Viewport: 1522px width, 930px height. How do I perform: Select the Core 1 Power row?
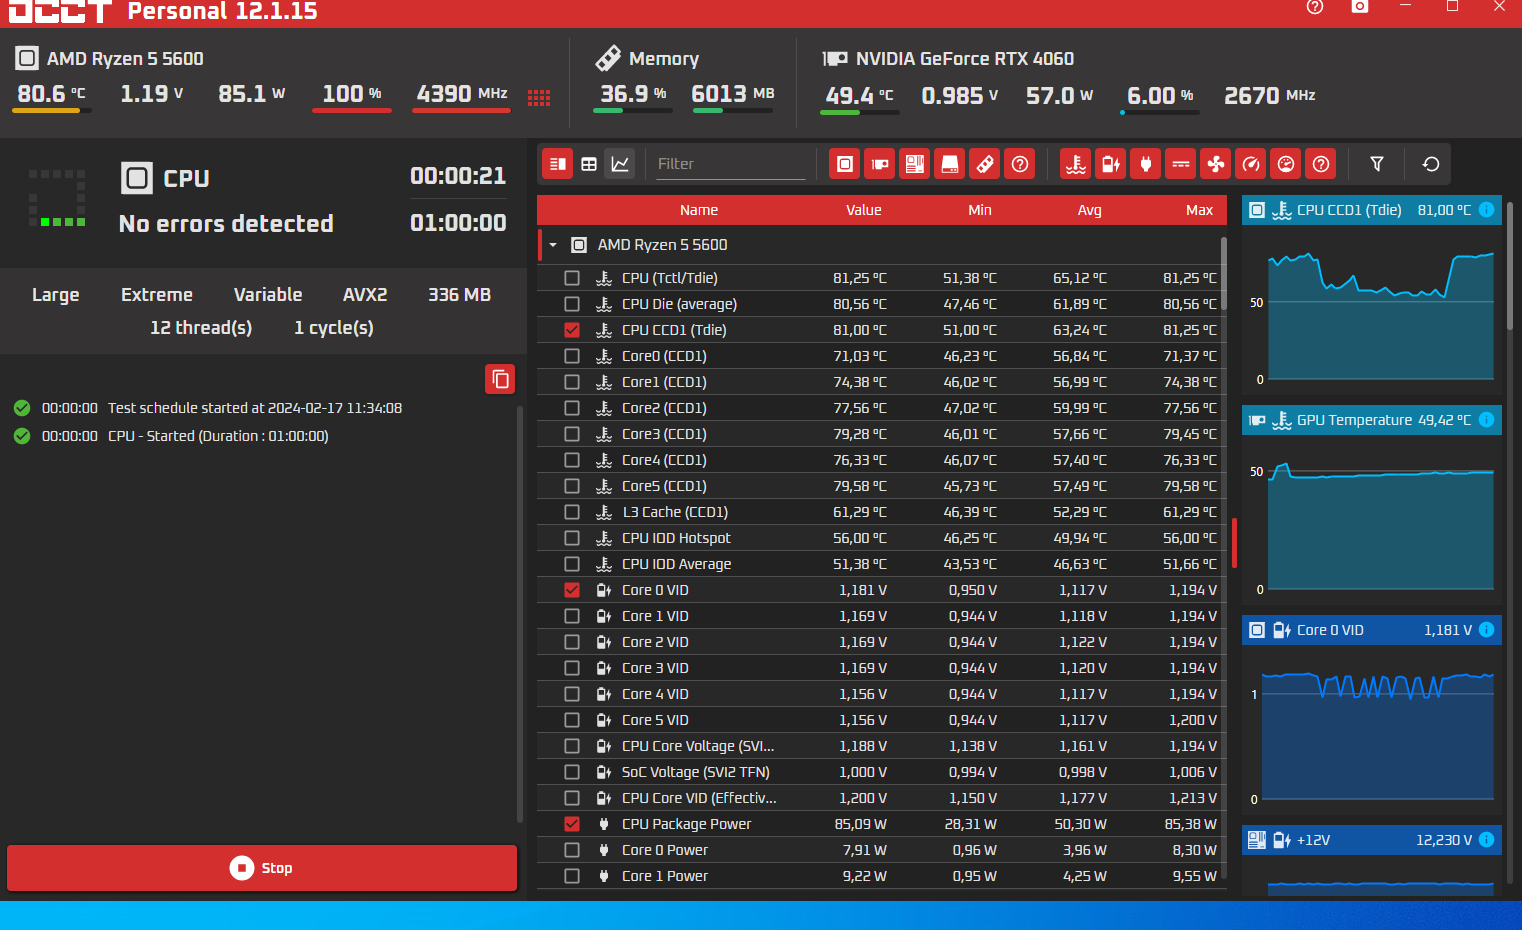[x=882, y=876]
